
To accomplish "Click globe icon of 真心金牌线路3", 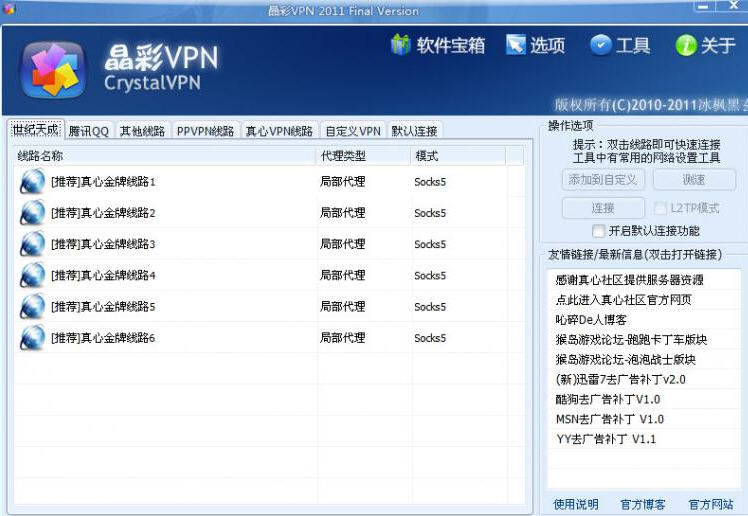I will click(32, 244).
